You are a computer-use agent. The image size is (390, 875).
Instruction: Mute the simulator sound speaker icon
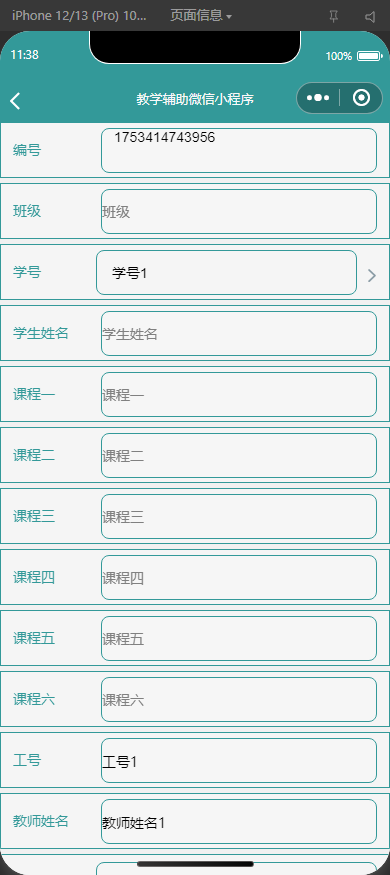pyautogui.click(x=370, y=17)
